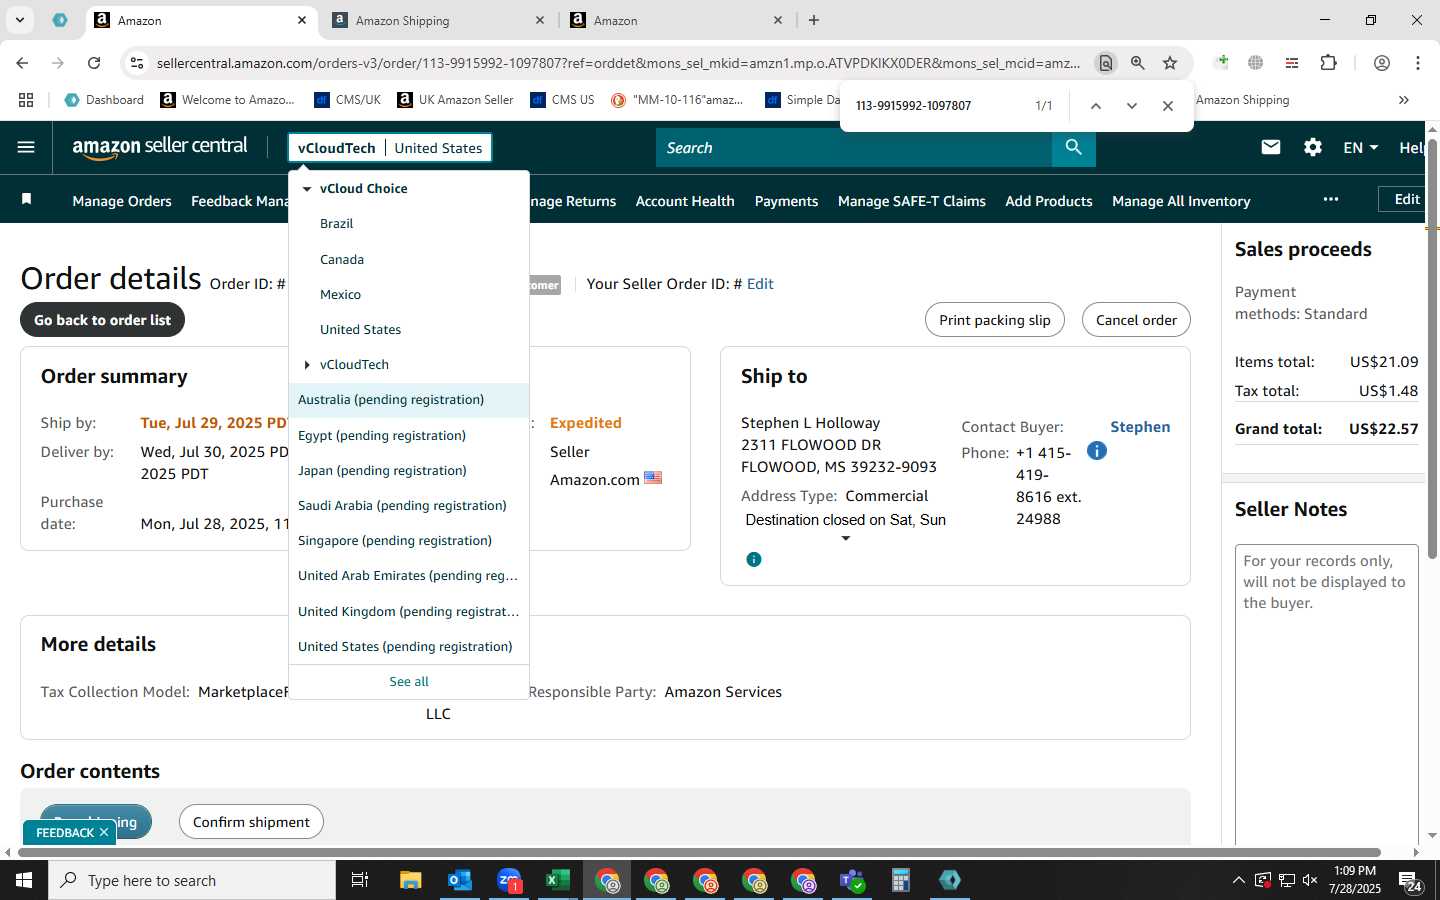This screenshot has width=1440, height=900.
Task: Open the EN language dropdown
Action: (x=1360, y=147)
